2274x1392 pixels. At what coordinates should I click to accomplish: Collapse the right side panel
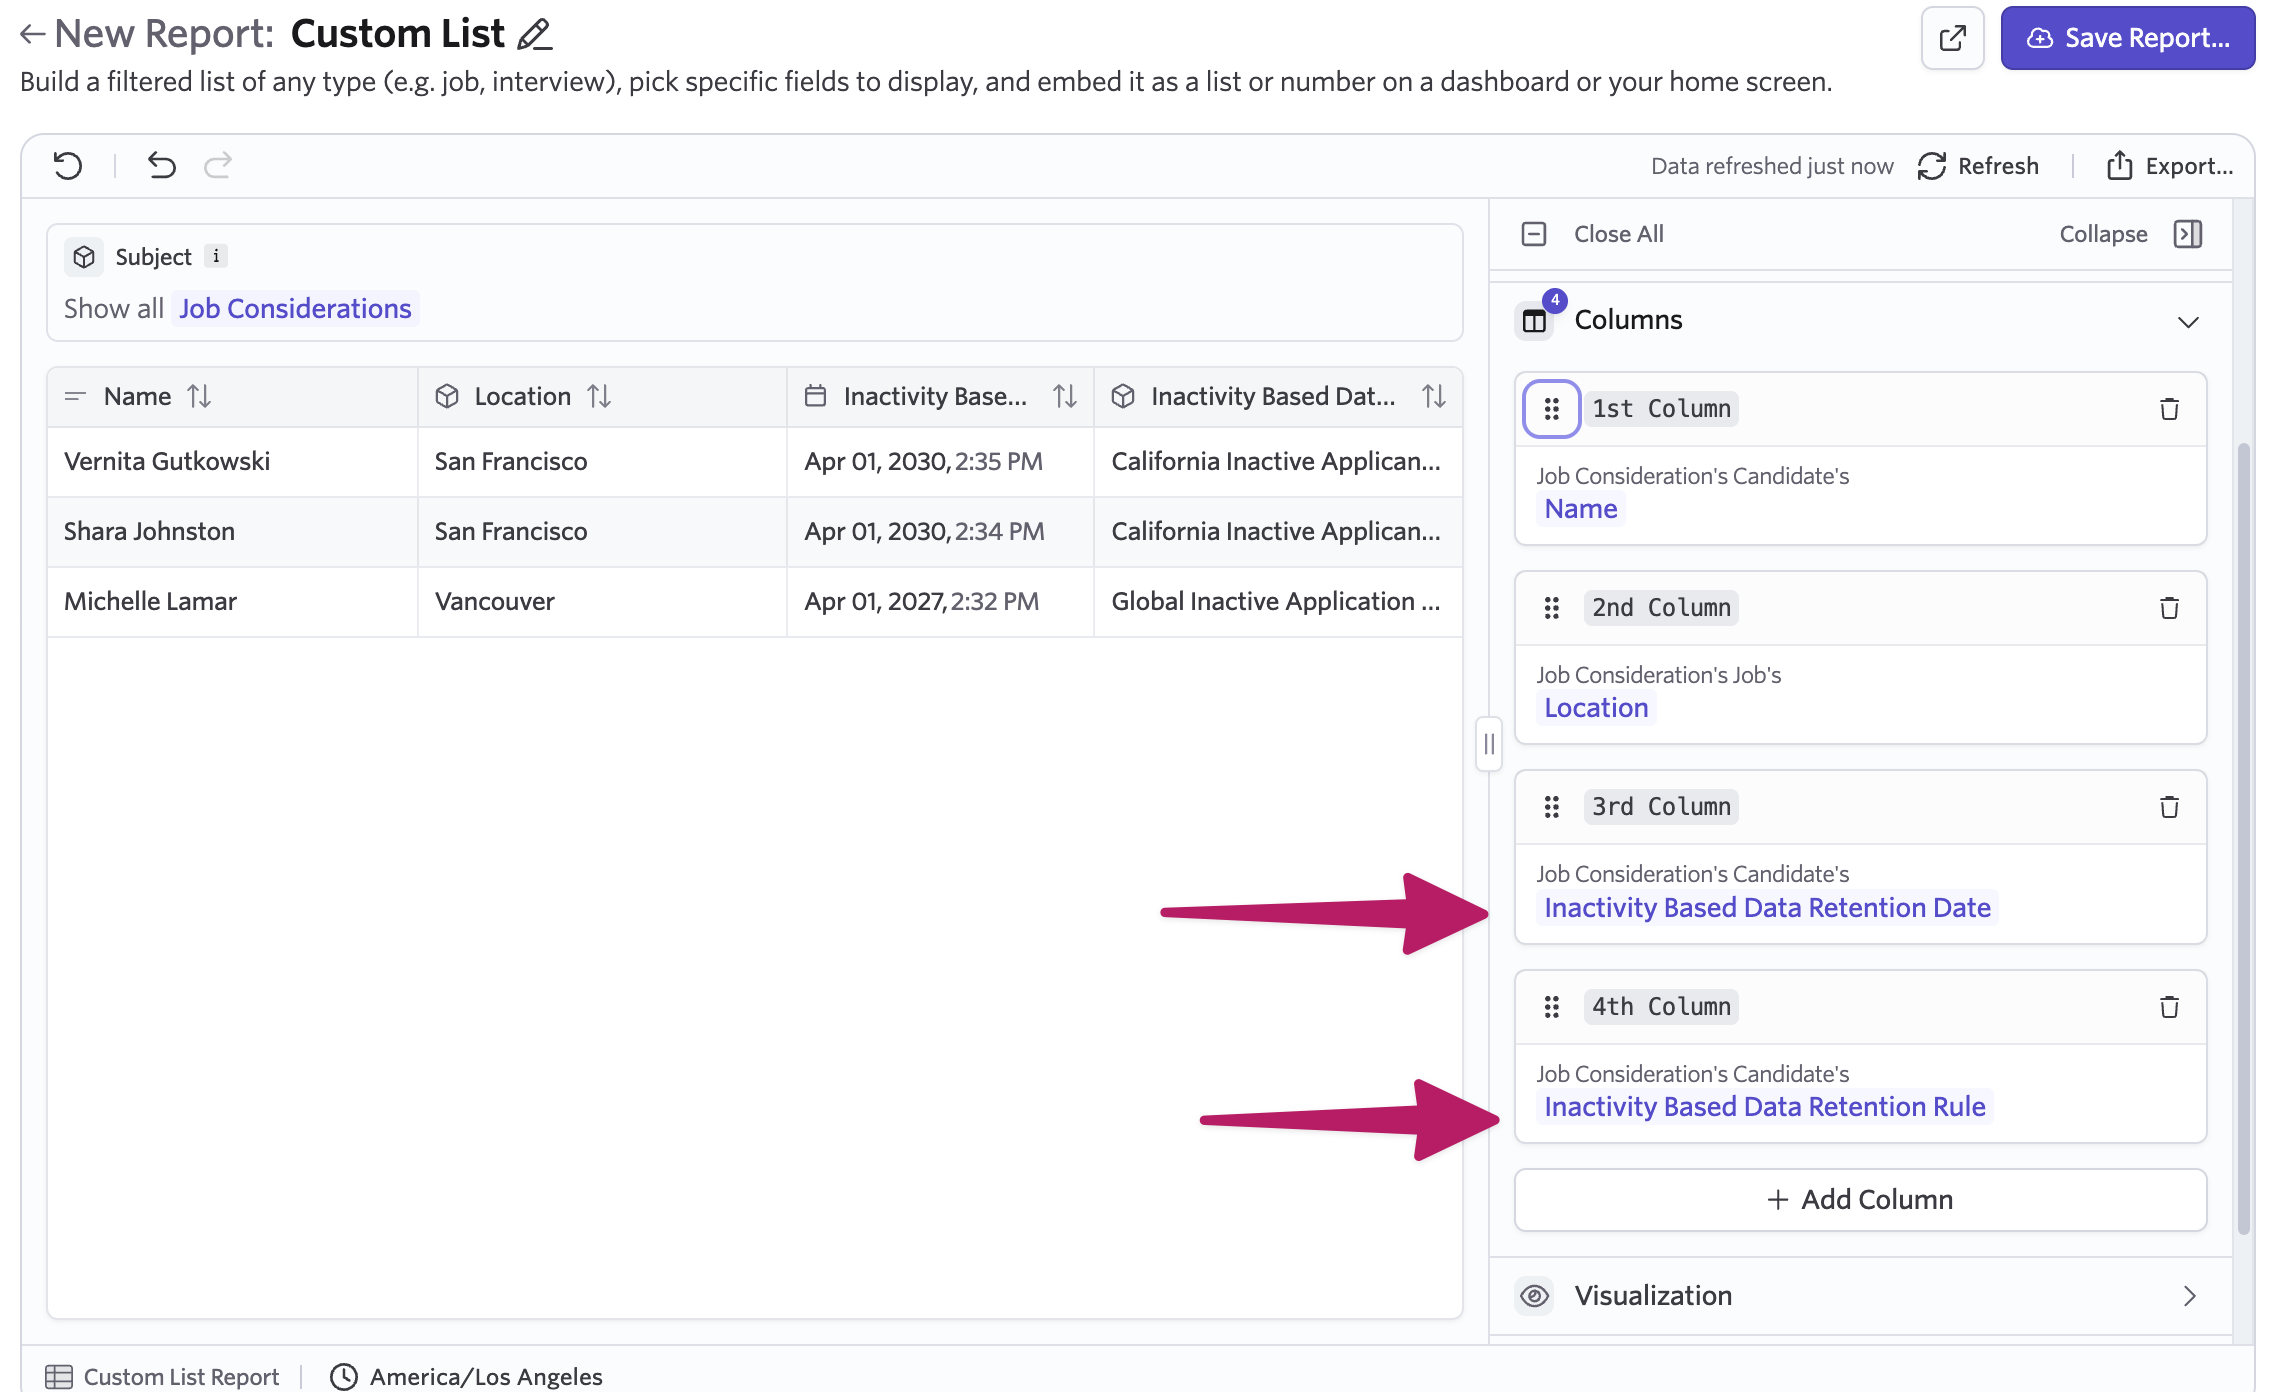pyautogui.click(x=2187, y=234)
